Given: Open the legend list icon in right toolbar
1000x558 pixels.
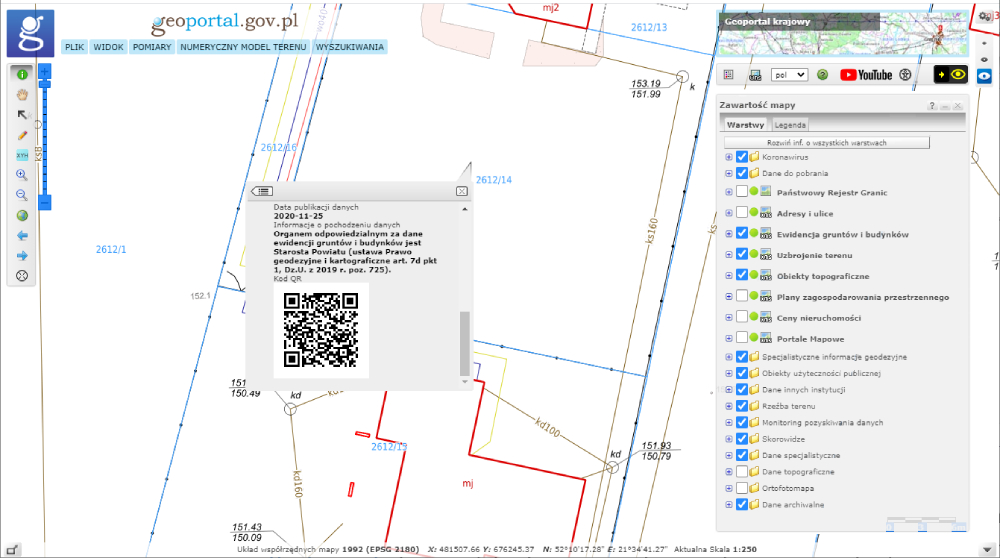Looking at the screenshot, I should [x=729, y=75].
